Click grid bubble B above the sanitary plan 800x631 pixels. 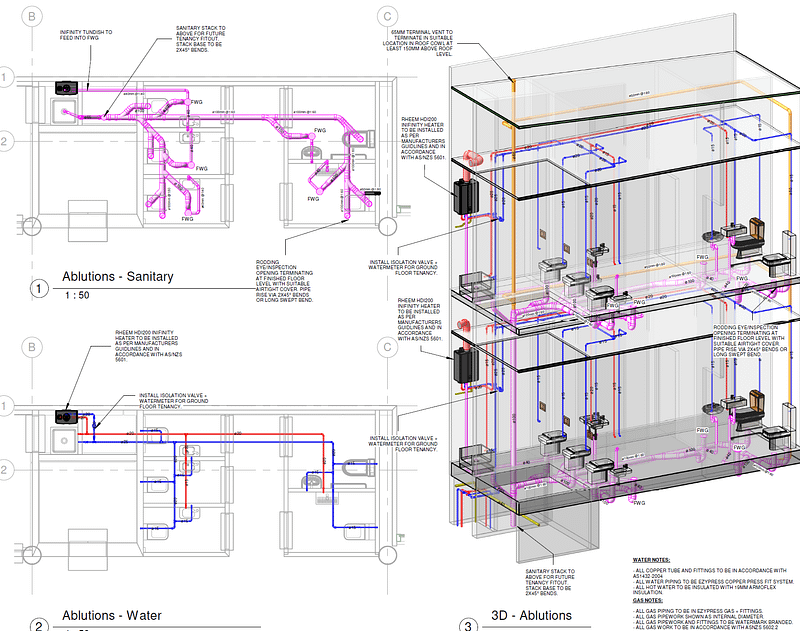click(35, 17)
